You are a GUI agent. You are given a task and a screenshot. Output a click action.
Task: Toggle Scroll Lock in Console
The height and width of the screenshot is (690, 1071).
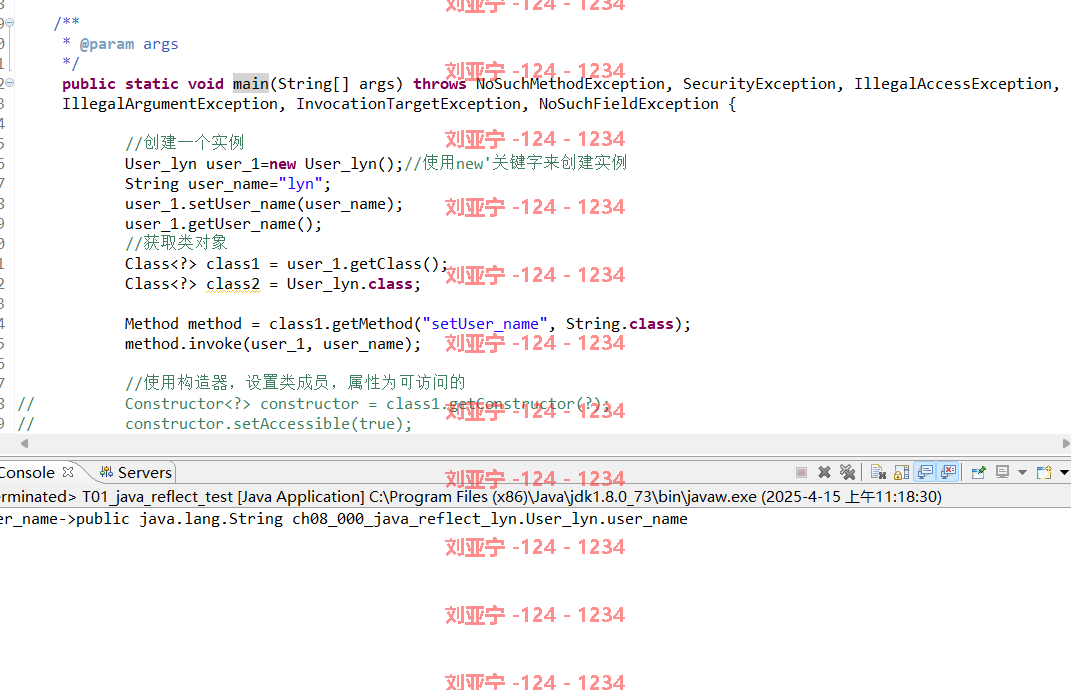(902, 472)
